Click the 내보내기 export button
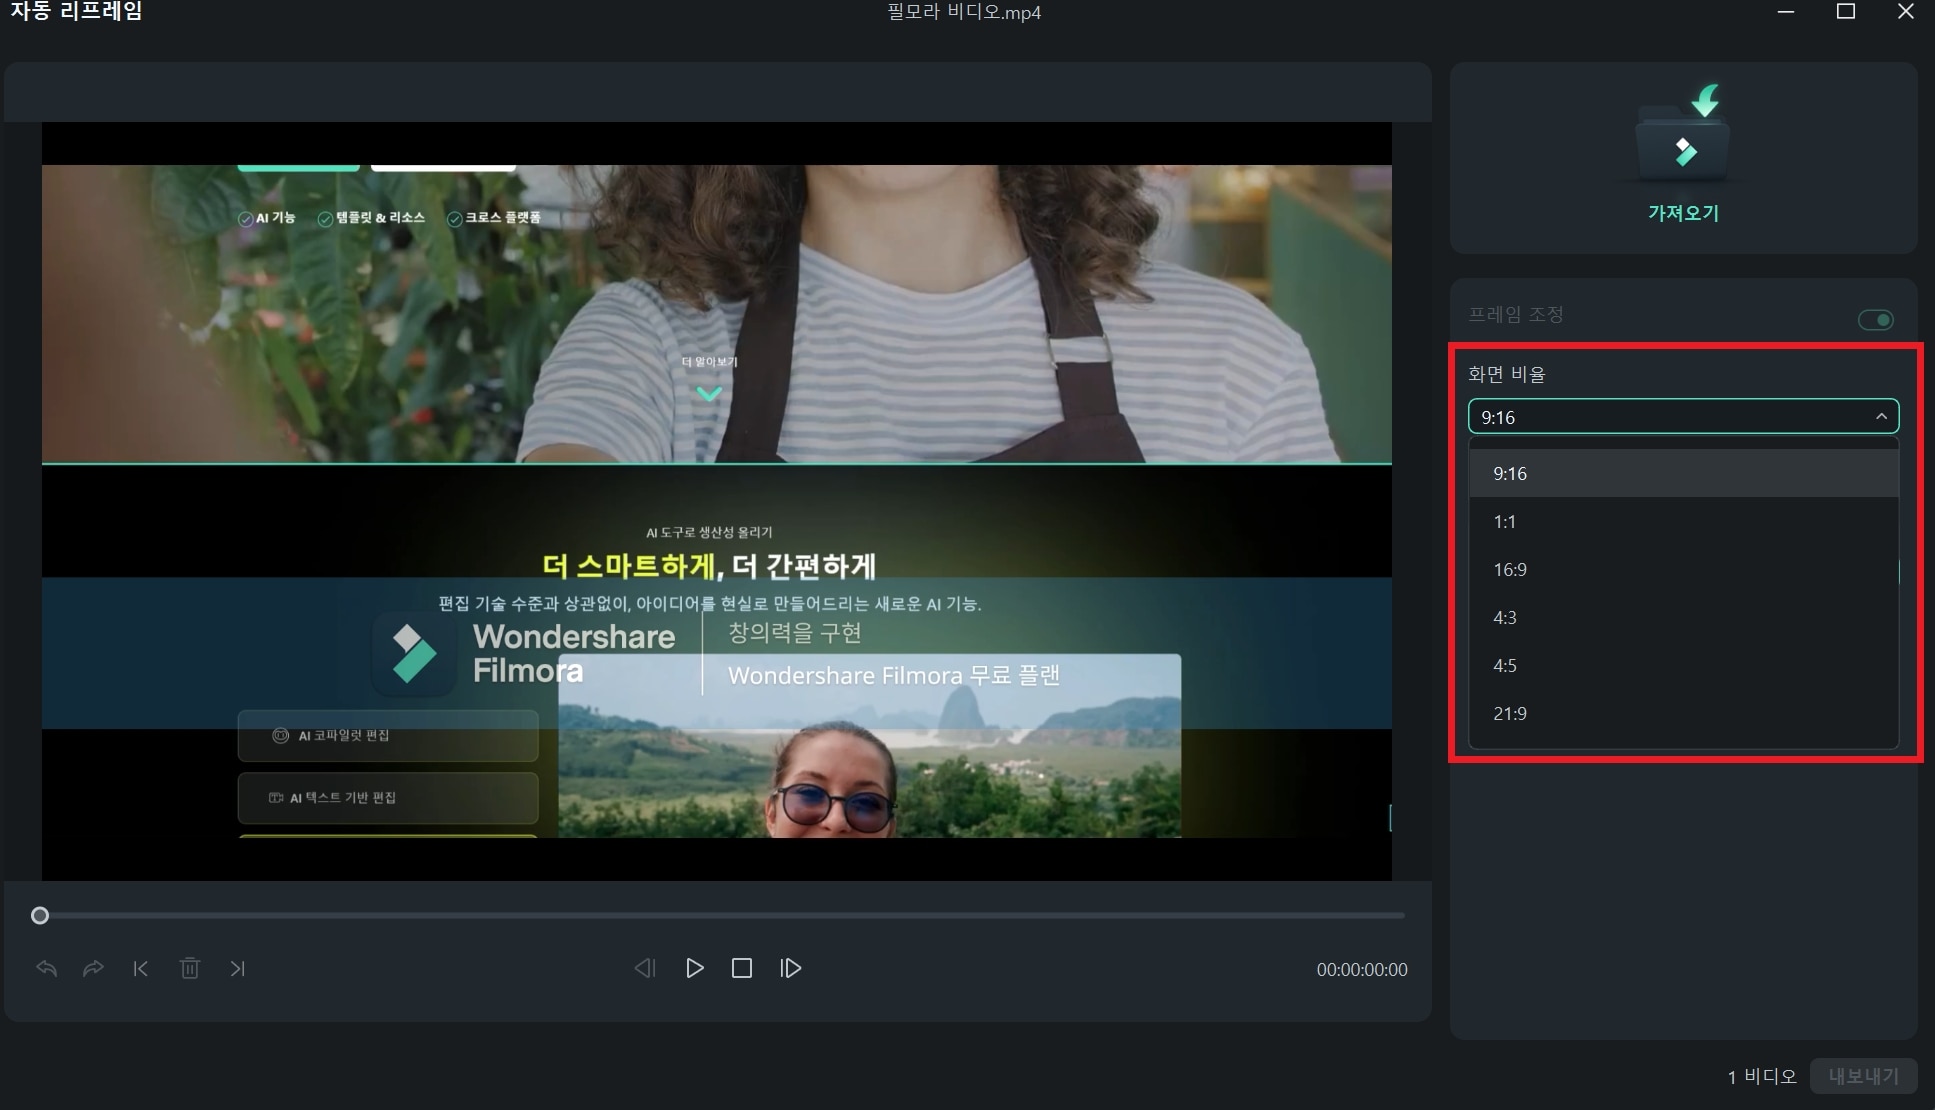This screenshot has height=1110, width=1935. (1863, 1076)
